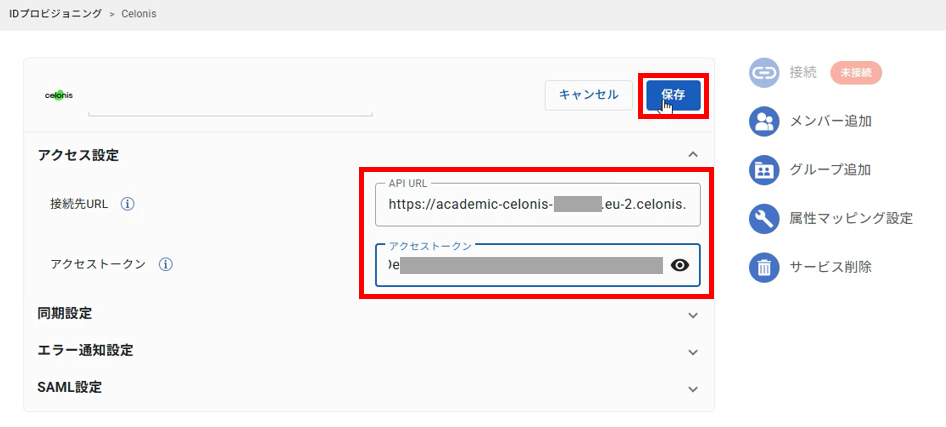This screenshot has width=946, height=427.
Task: Click the Celonis logo icon
Action: tap(59, 95)
